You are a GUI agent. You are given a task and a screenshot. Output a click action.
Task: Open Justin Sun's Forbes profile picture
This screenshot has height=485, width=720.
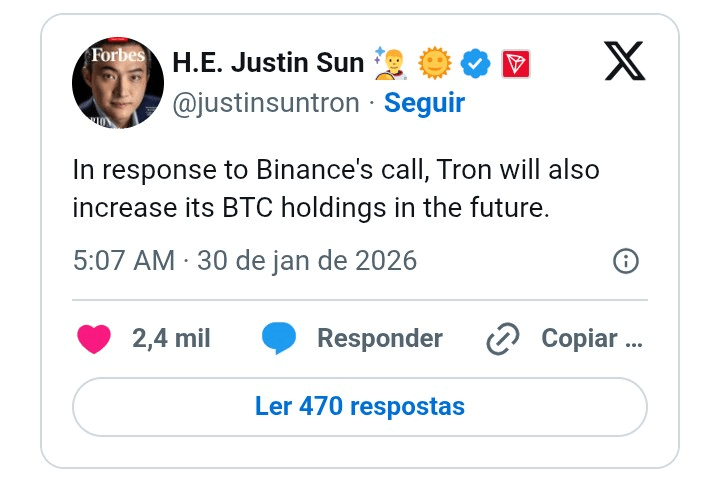[118, 83]
